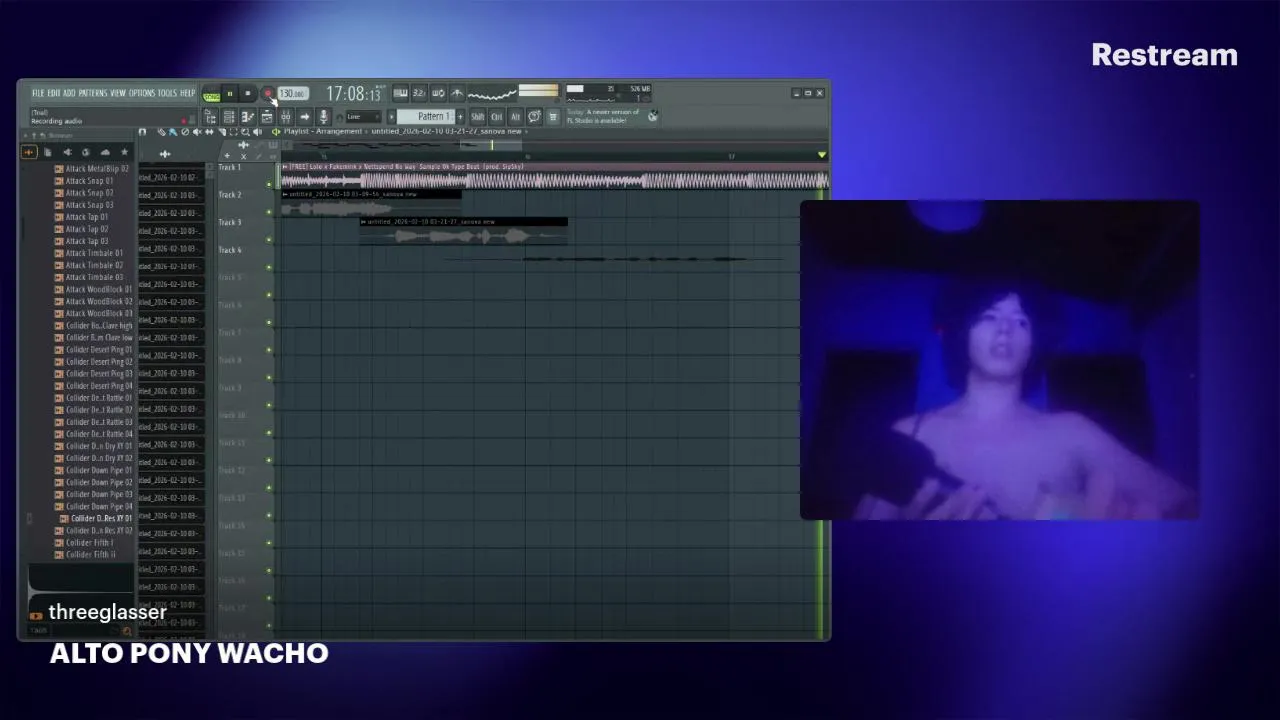
Task: Select the browser current project tab icon
Action: coord(48,152)
